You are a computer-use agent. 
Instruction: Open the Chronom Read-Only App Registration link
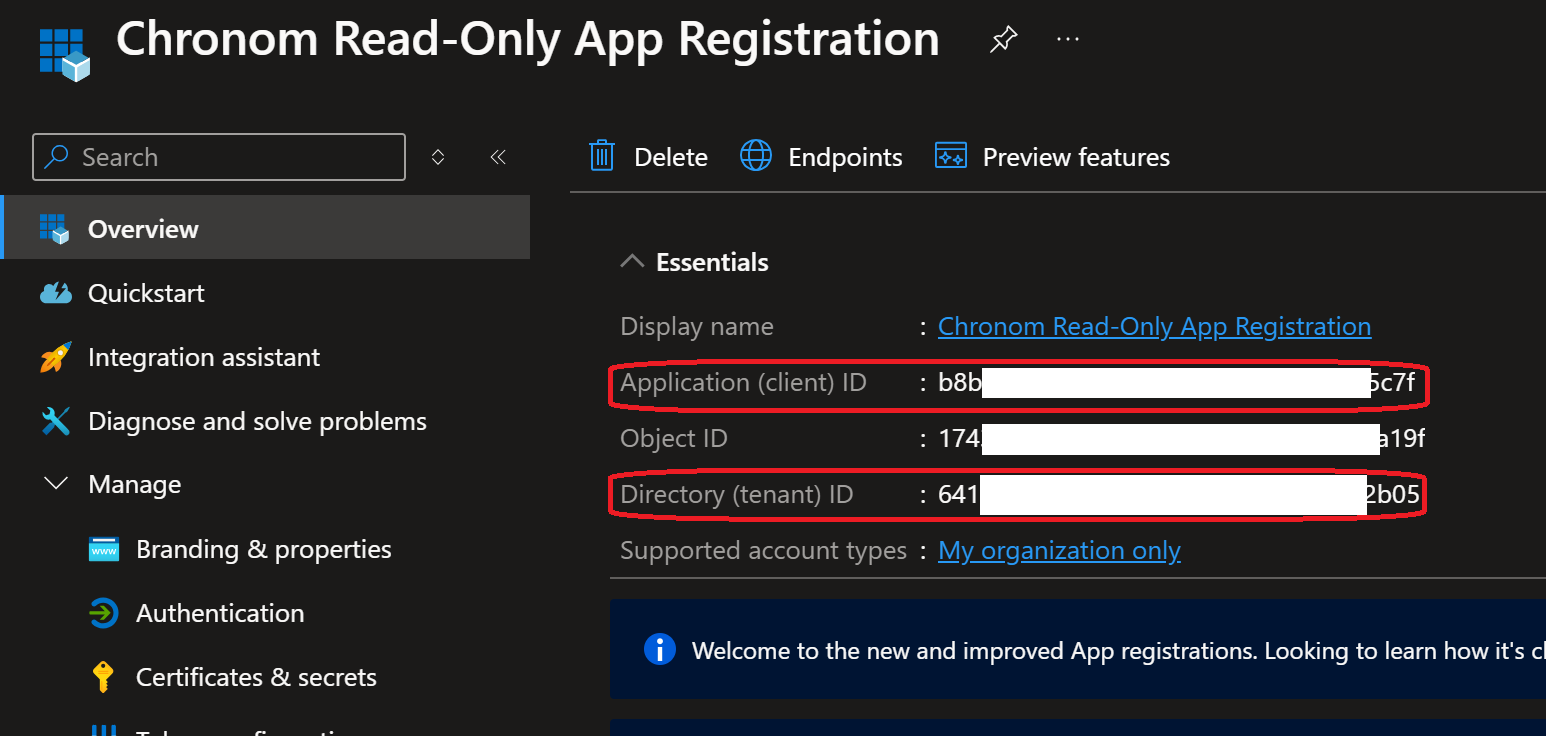click(x=1153, y=326)
